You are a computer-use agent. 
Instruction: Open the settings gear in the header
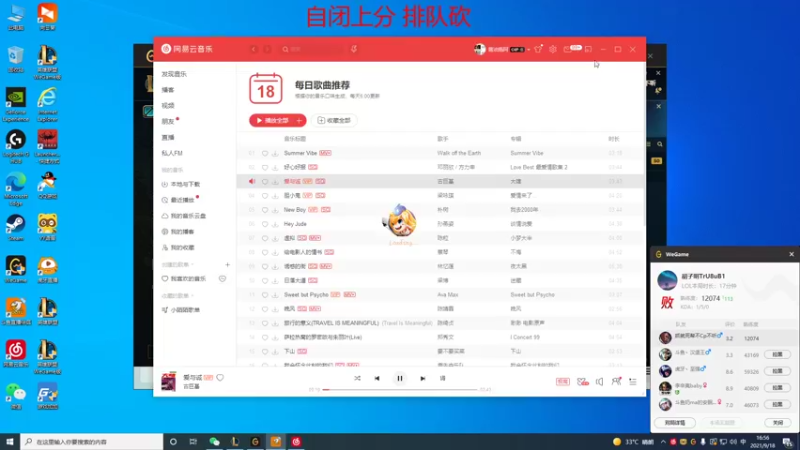[553, 49]
